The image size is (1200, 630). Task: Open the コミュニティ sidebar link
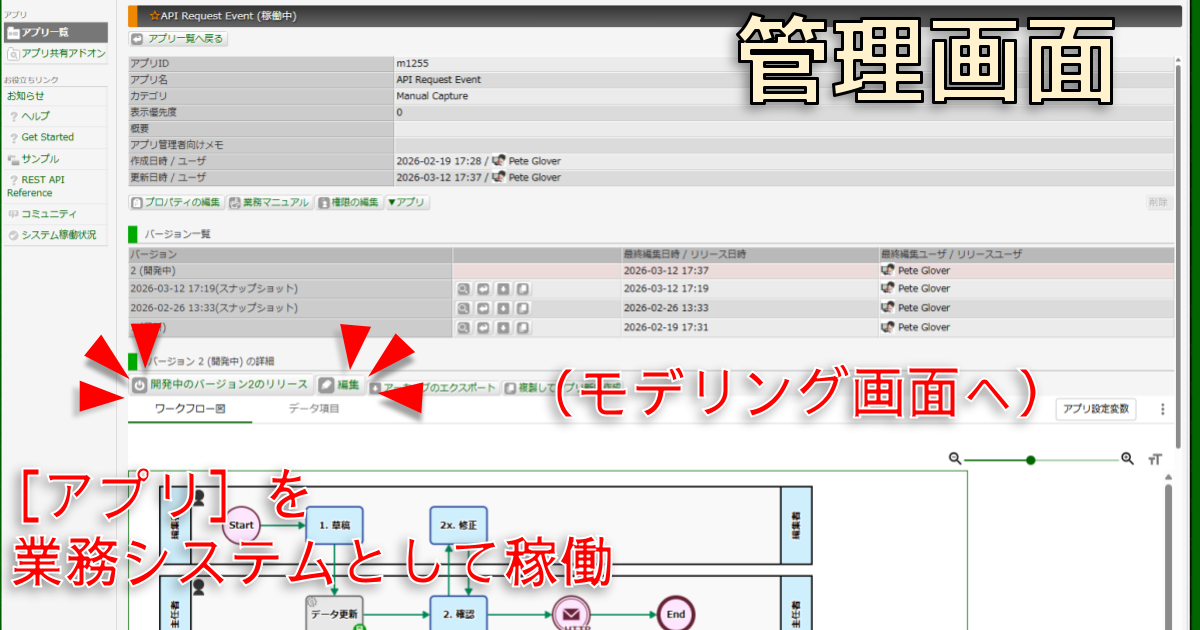click(50, 214)
